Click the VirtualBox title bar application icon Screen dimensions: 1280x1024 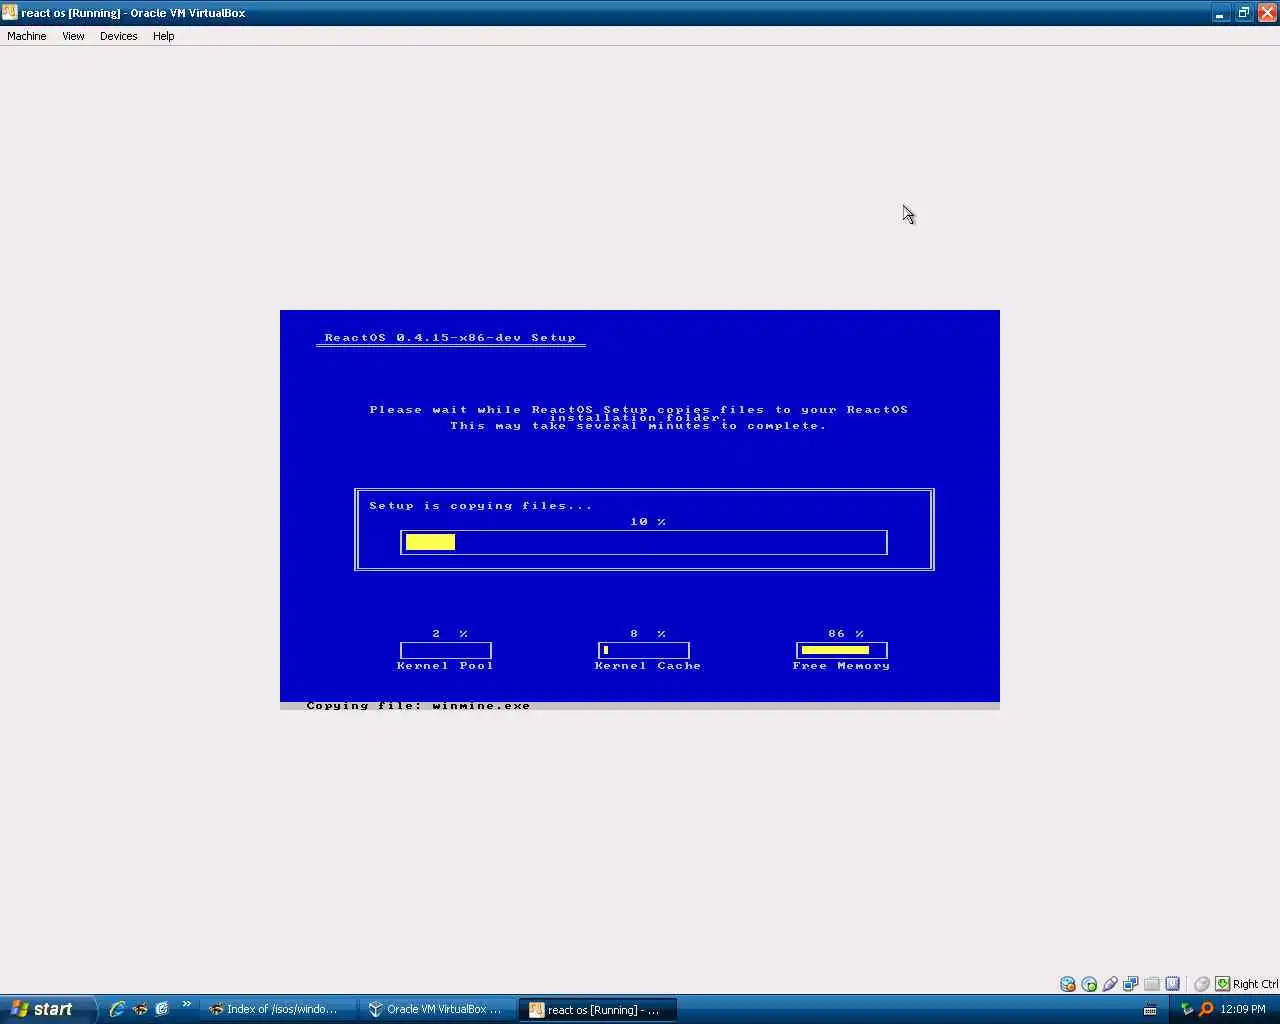(x=10, y=13)
